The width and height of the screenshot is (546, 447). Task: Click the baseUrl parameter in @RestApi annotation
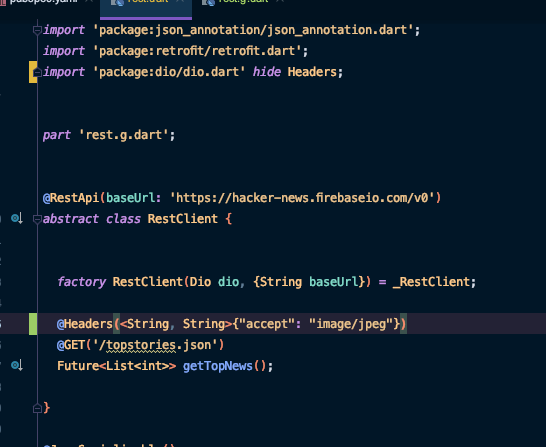(x=130, y=198)
